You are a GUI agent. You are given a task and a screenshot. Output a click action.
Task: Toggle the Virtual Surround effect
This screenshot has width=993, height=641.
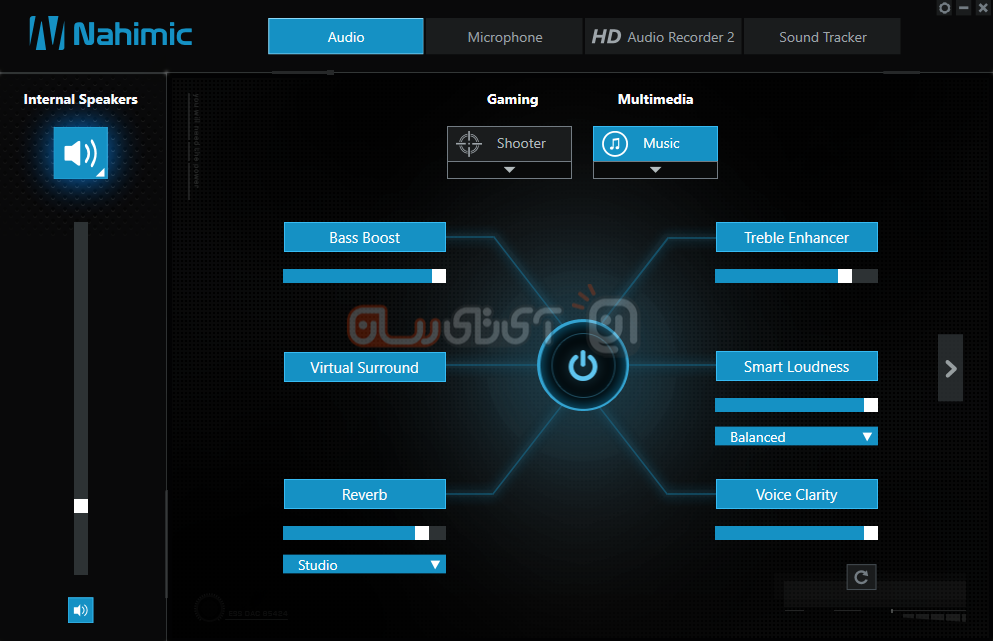coord(364,367)
